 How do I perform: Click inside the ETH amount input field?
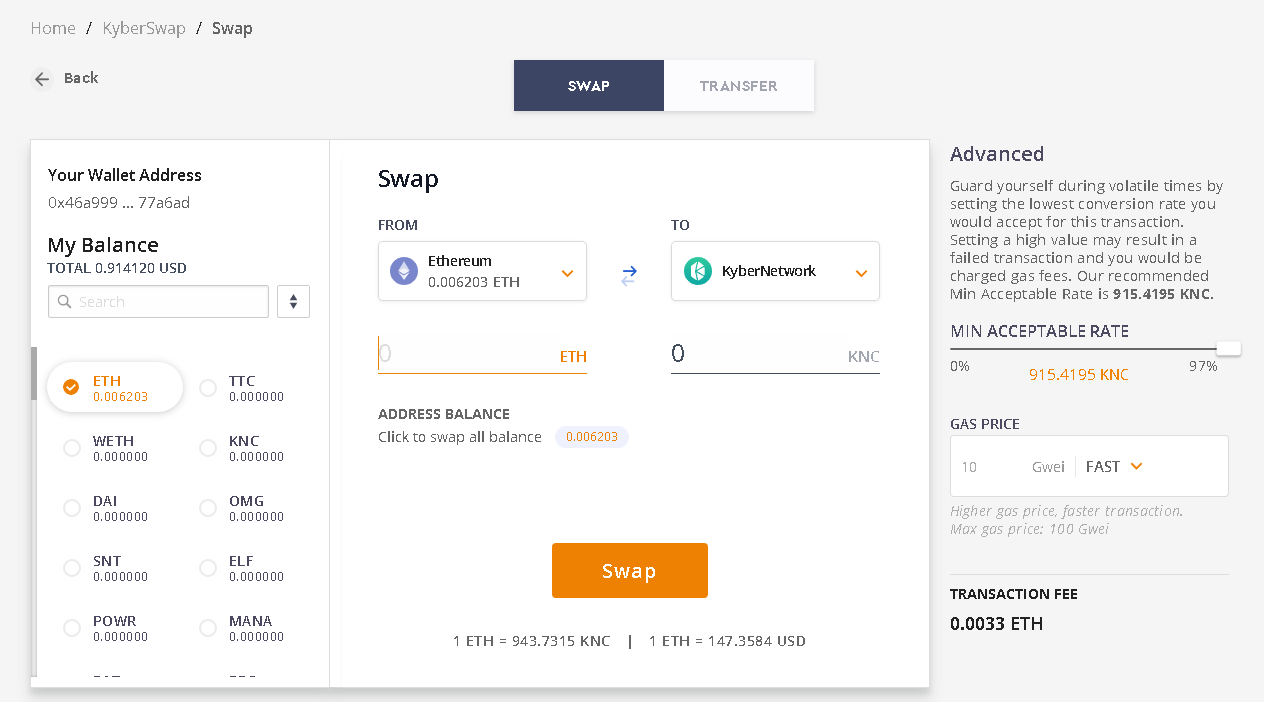coord(470,352)
